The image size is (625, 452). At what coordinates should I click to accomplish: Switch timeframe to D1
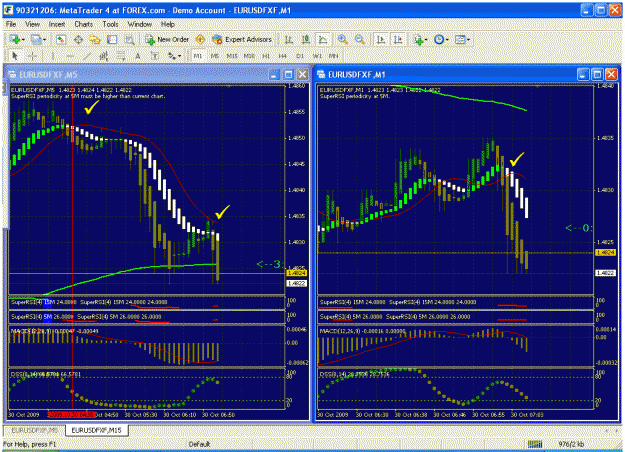300,56
